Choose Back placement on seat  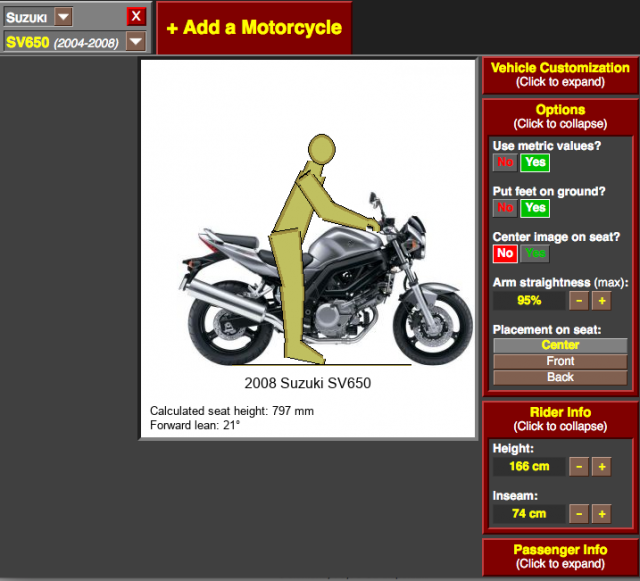560,377
